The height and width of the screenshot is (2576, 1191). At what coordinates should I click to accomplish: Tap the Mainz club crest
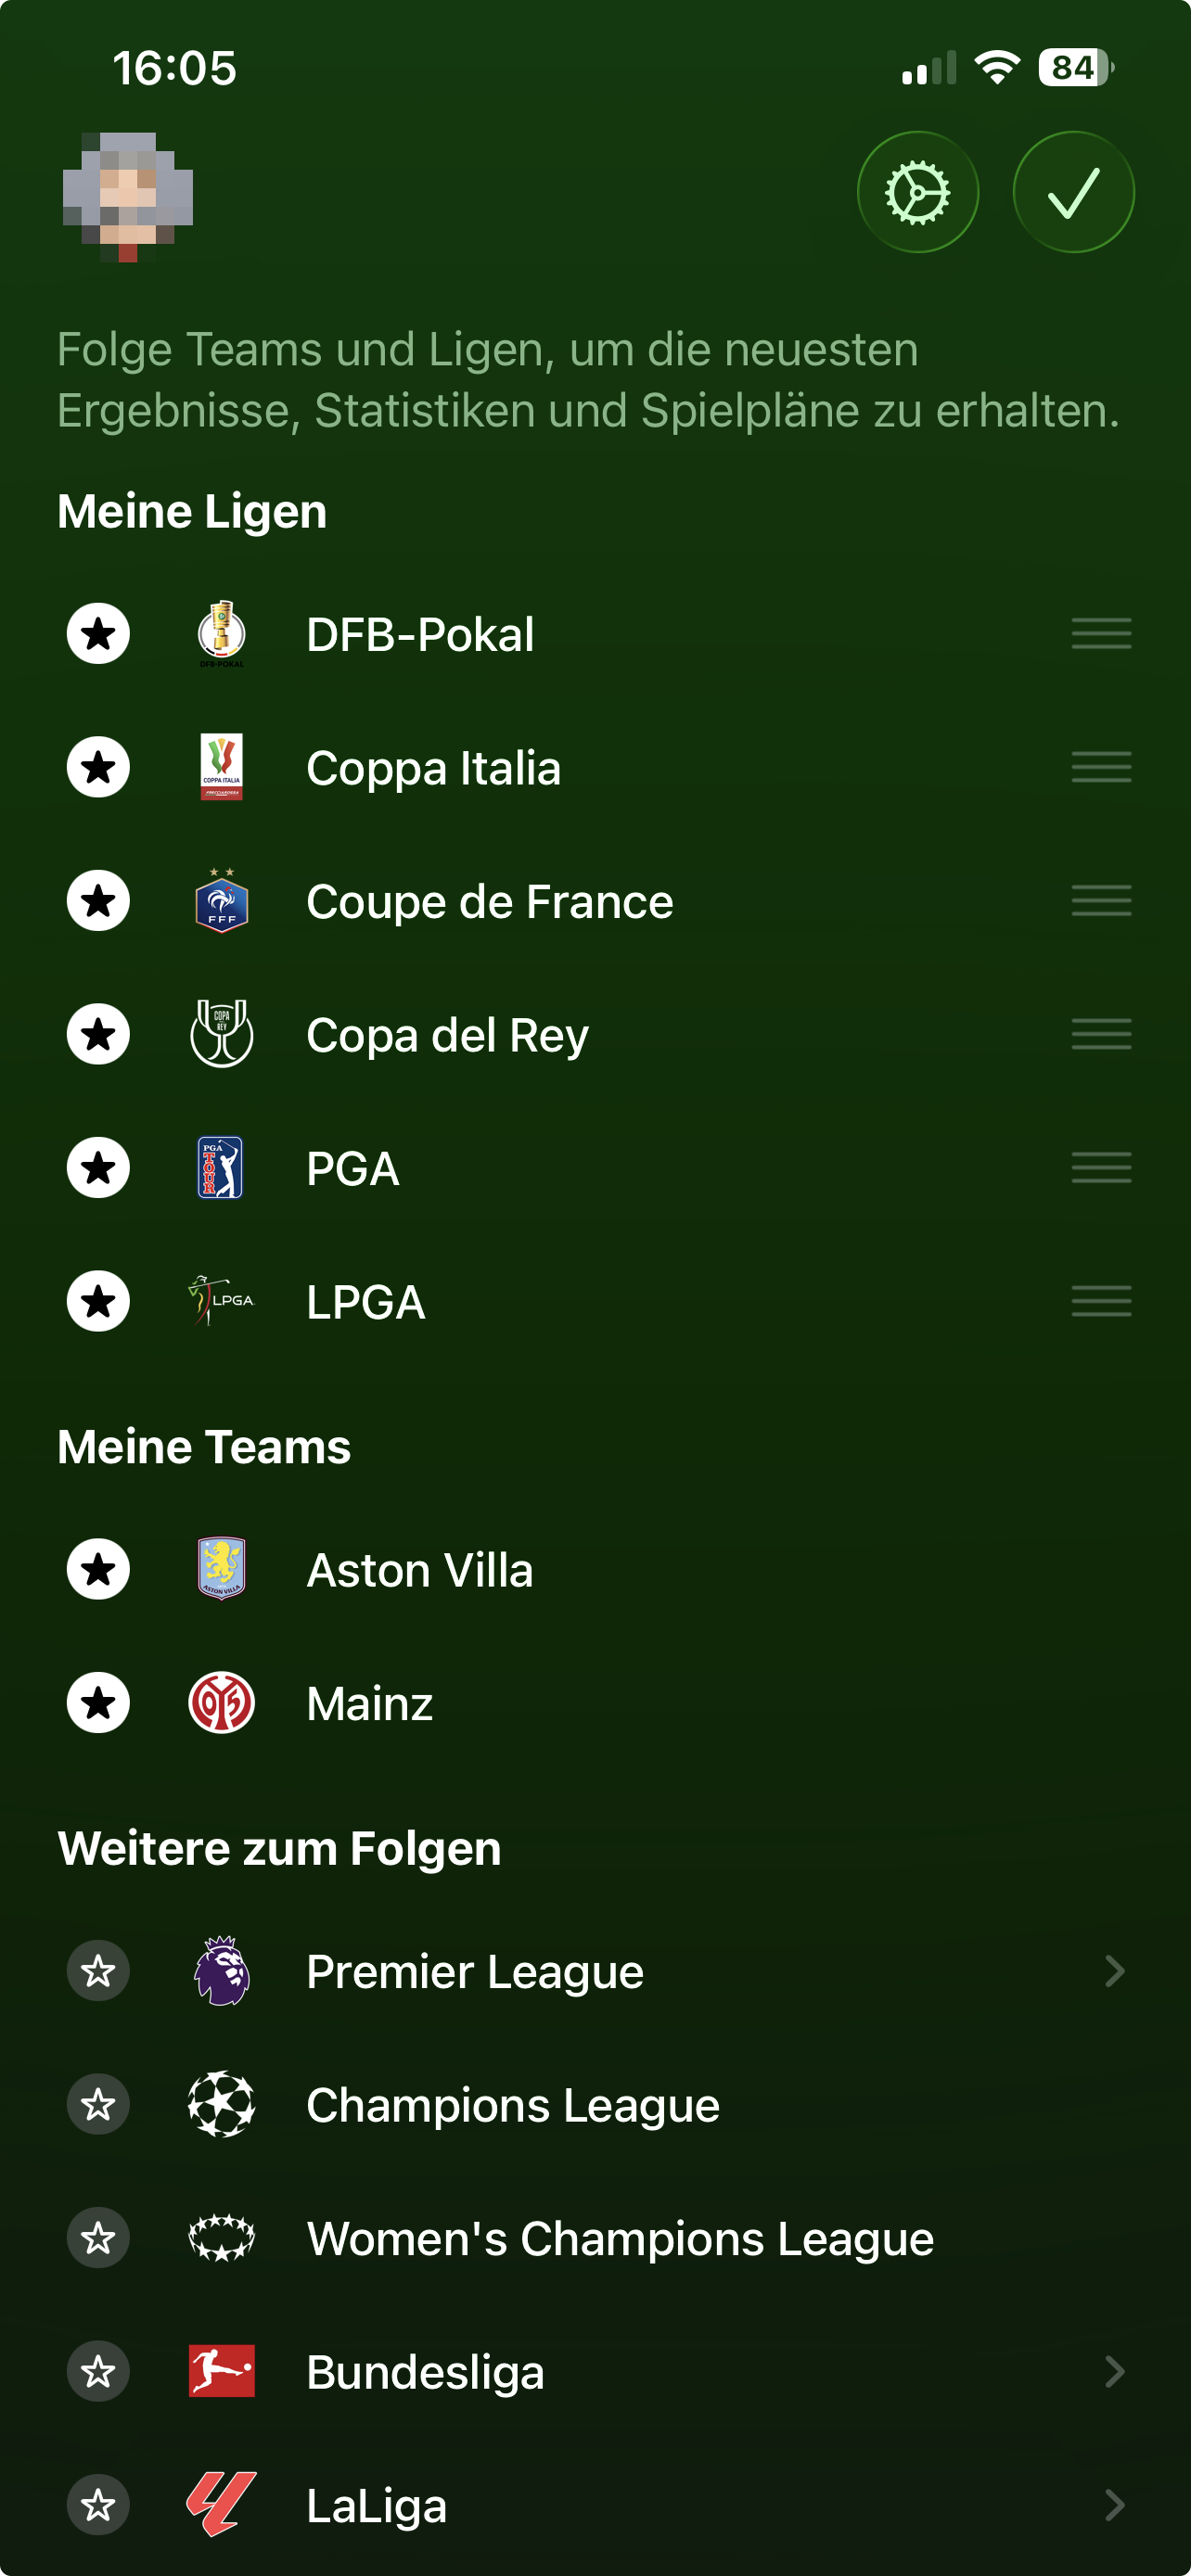point(221,1703)
